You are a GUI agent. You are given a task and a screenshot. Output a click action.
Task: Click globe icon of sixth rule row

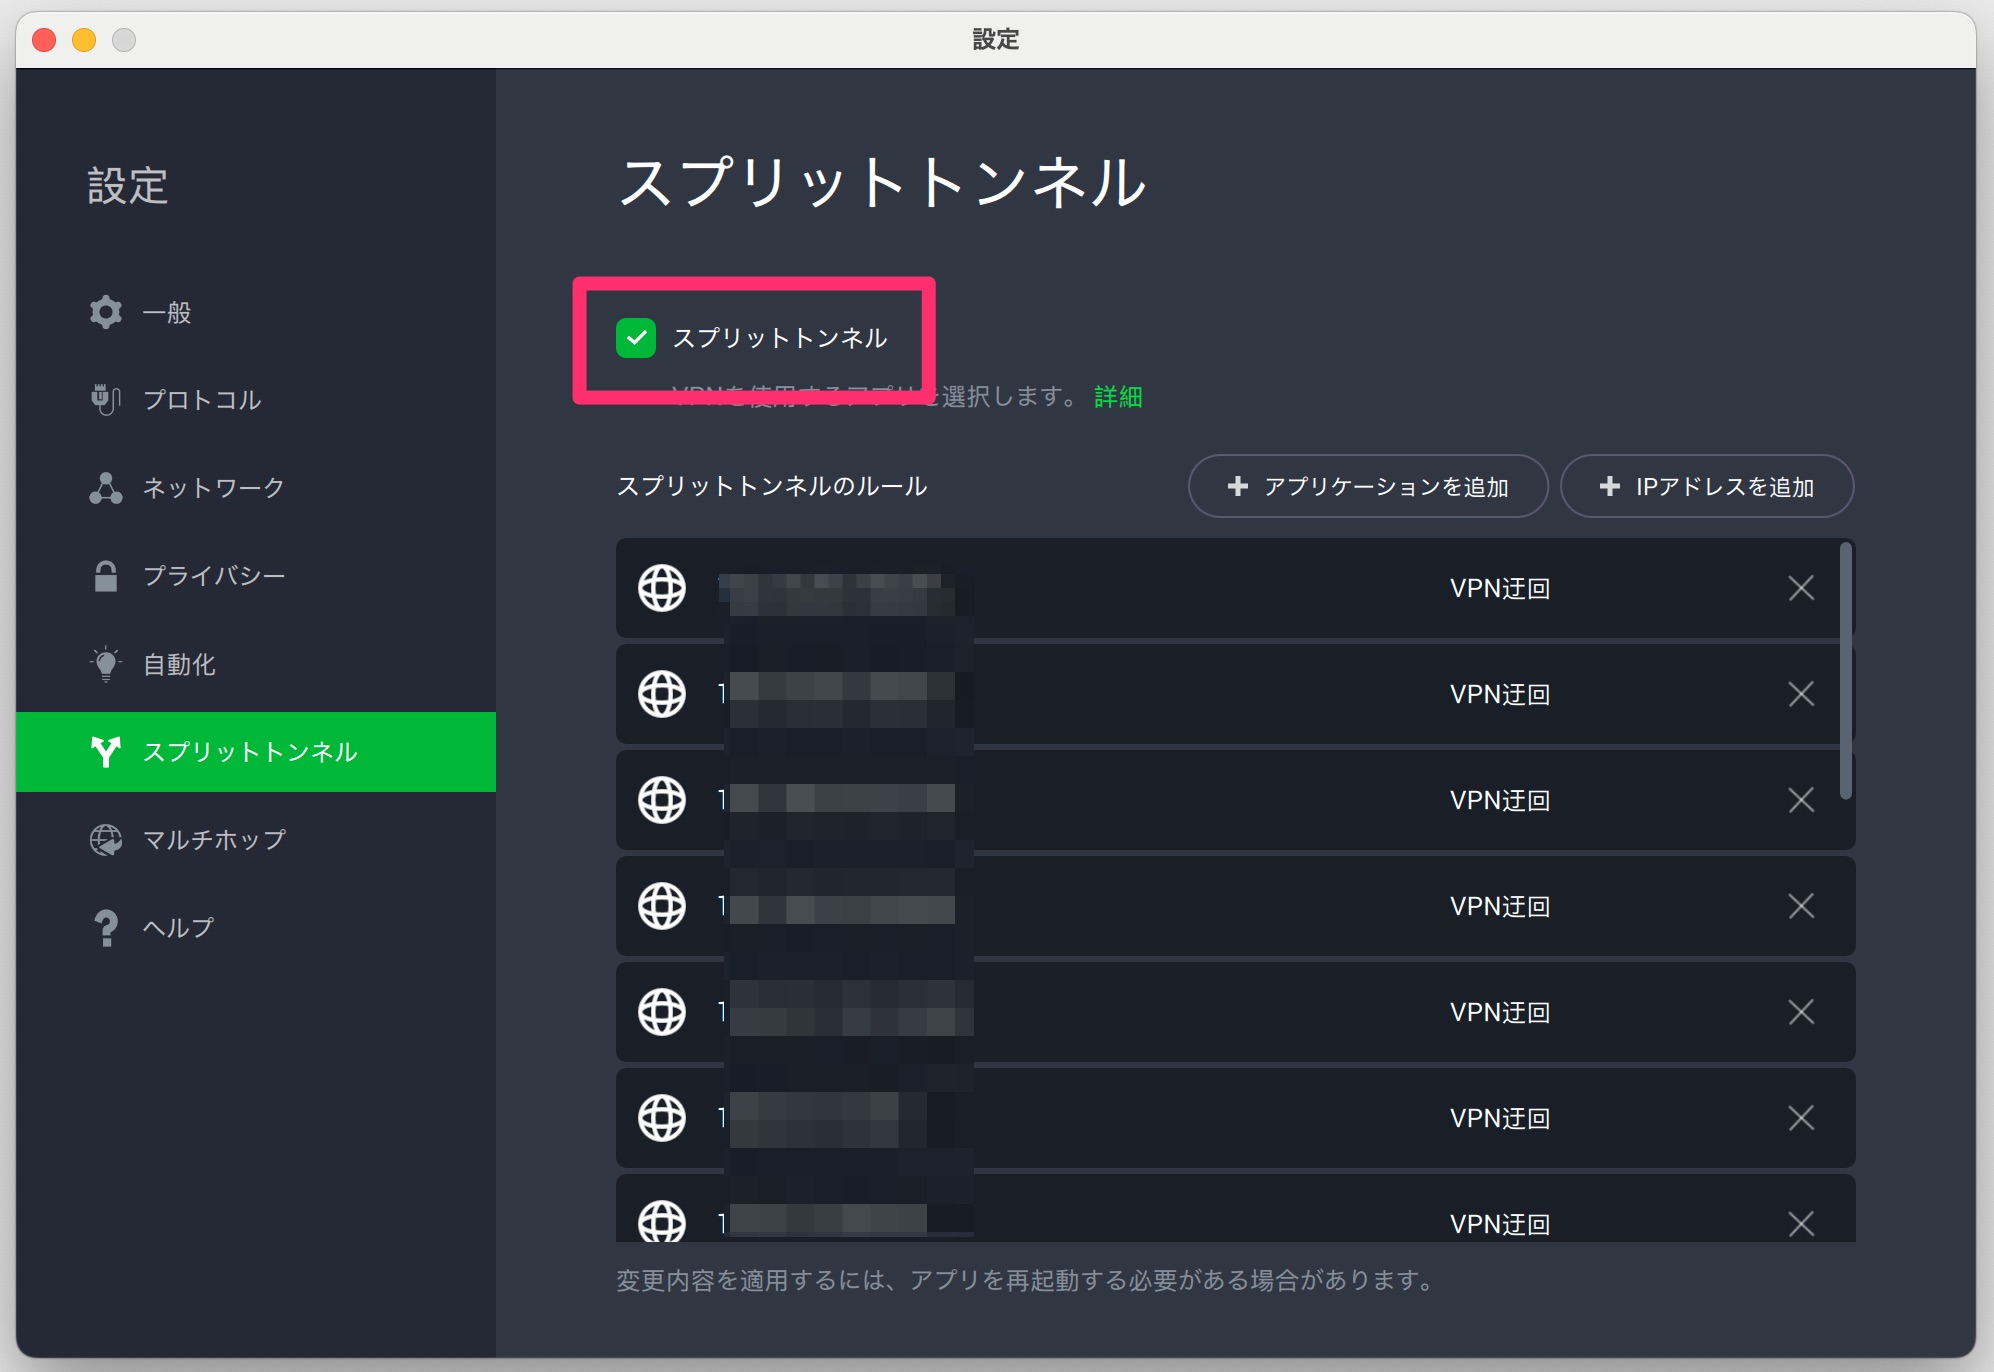coord(662,1118)
